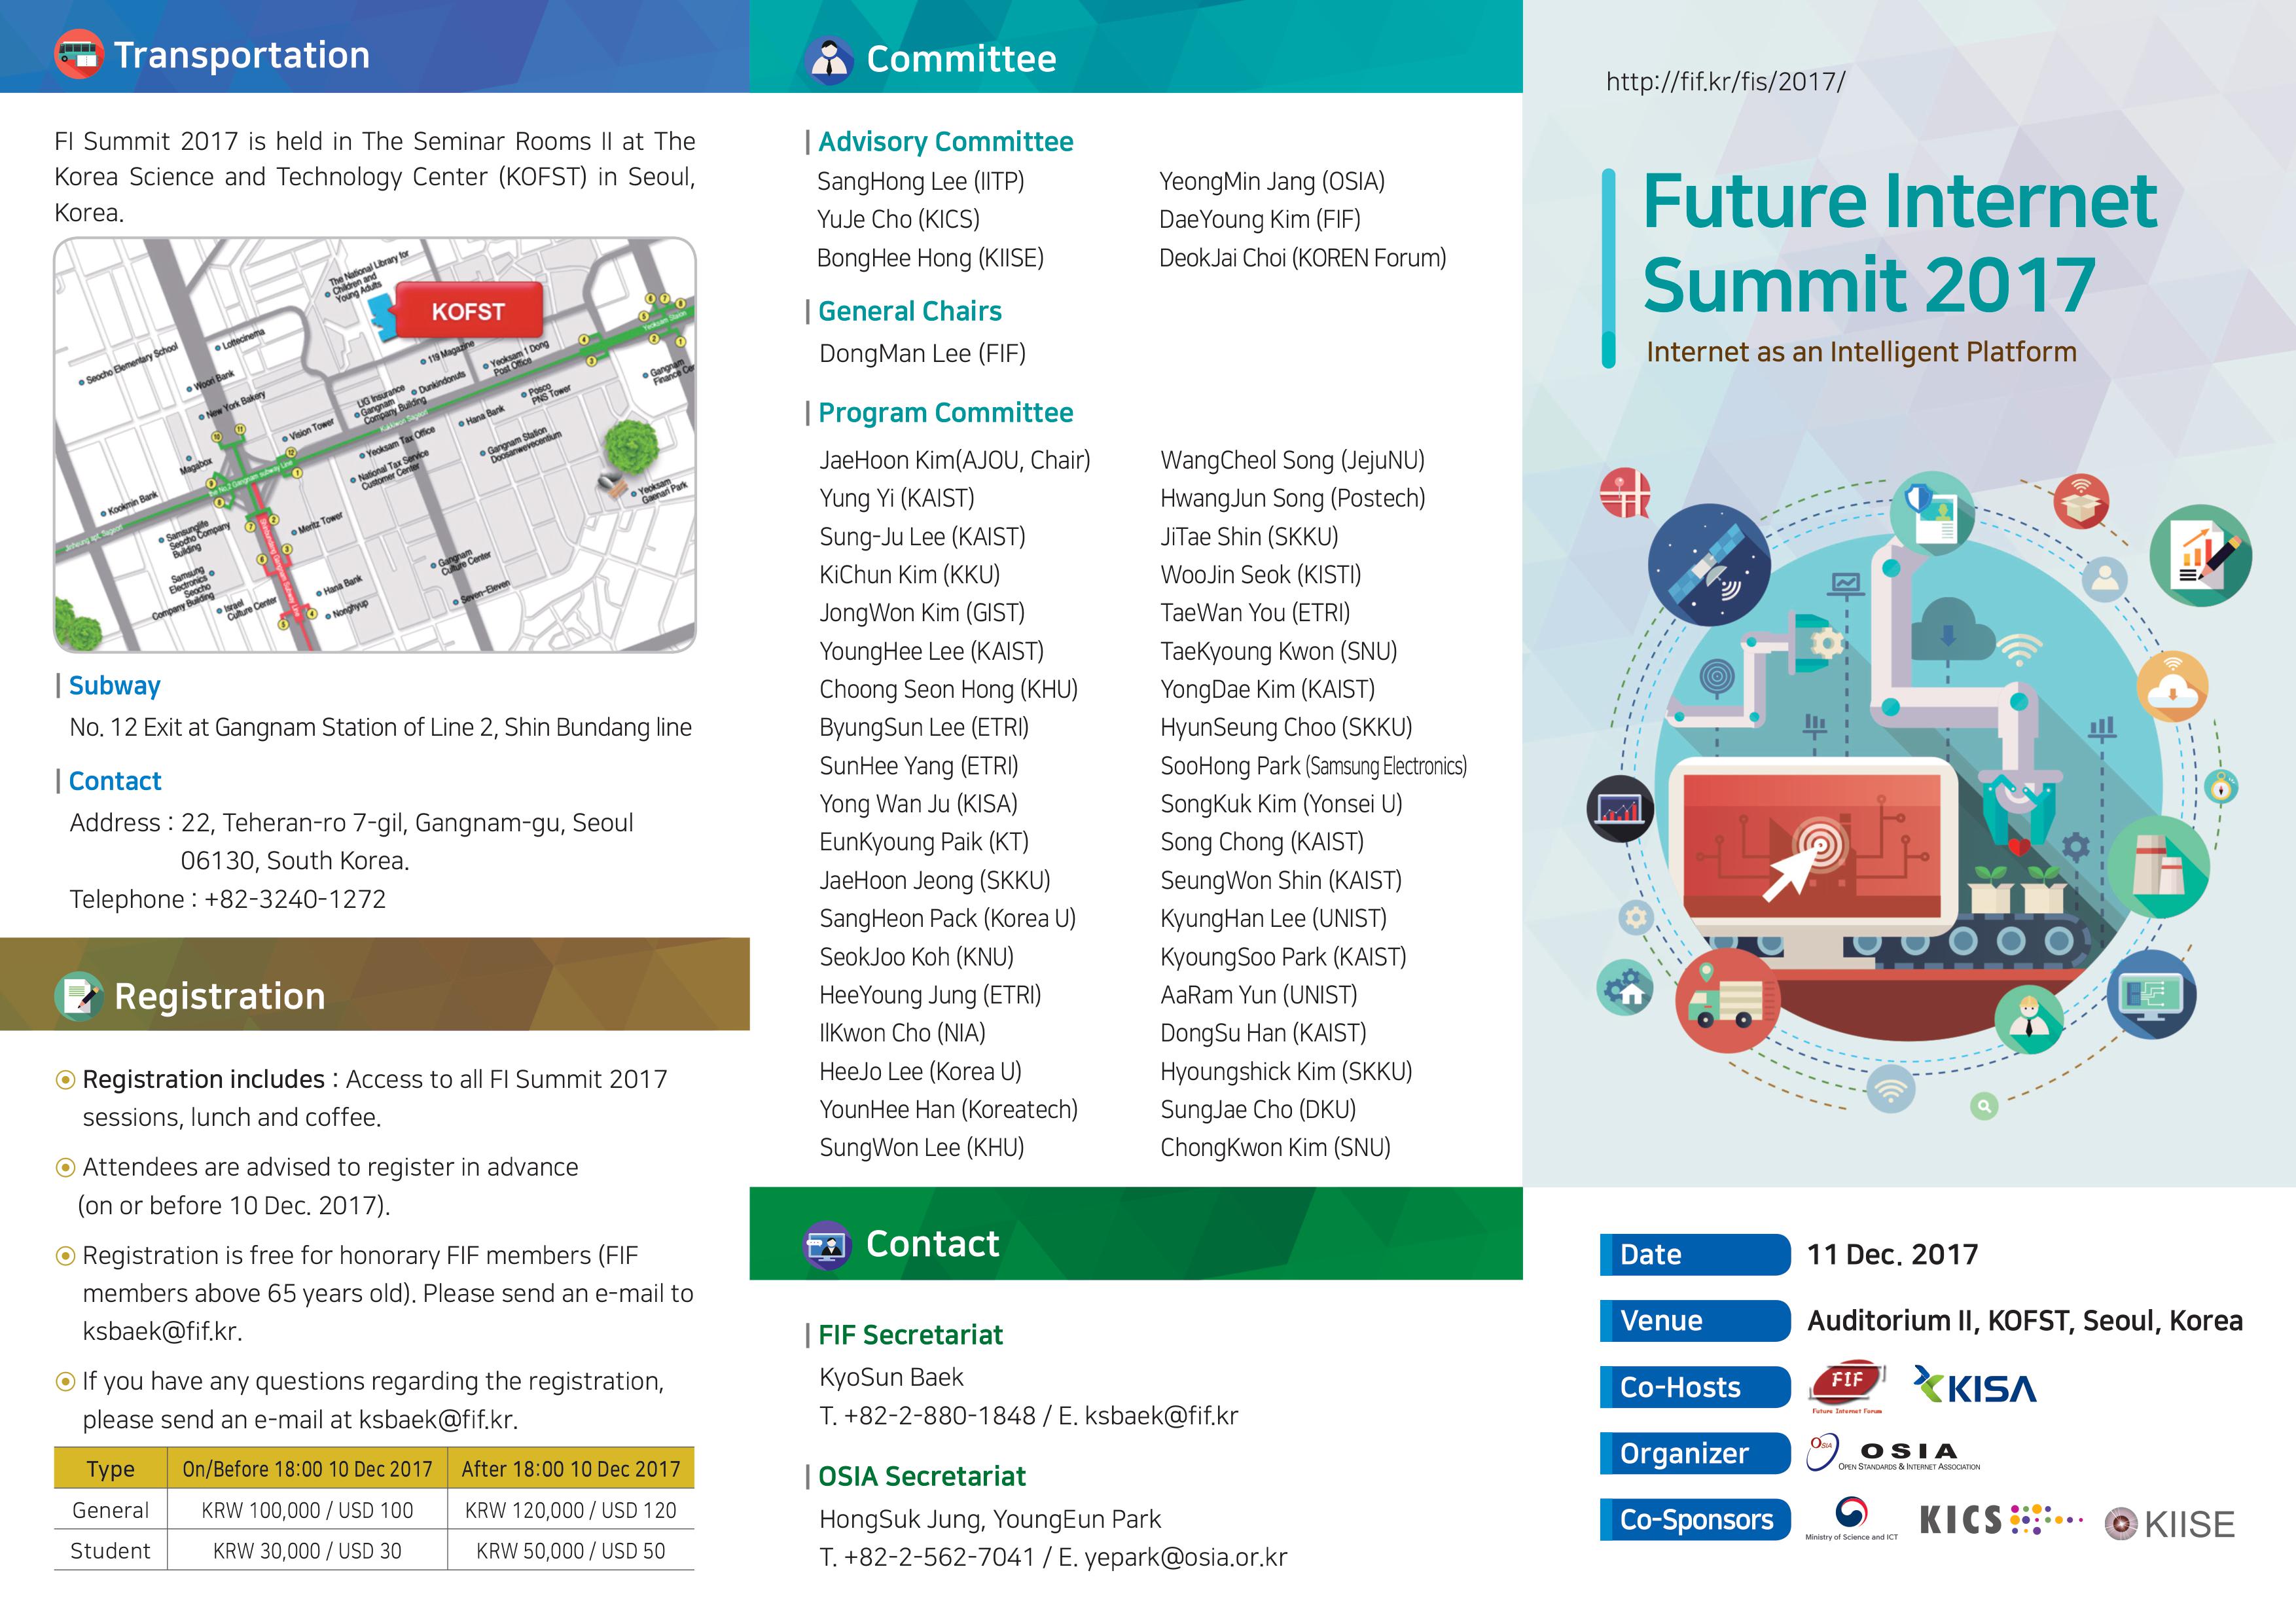Click DeokJai Choi (KOREN Forum) name
Screen dimensions: 2296x1624
tap(1302, 258)
